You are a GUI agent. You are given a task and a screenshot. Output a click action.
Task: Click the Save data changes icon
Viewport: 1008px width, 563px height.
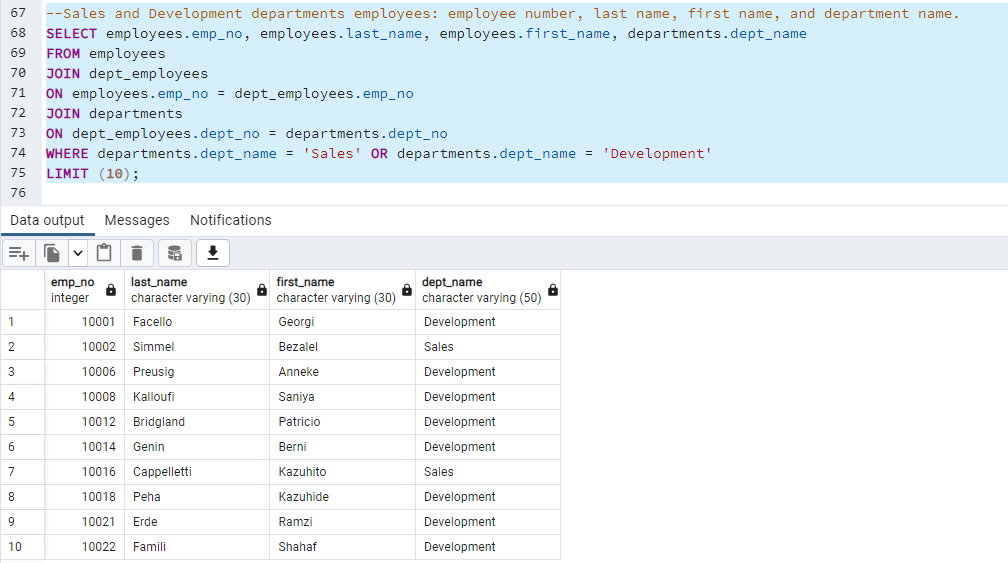click(x=175, y=253)
